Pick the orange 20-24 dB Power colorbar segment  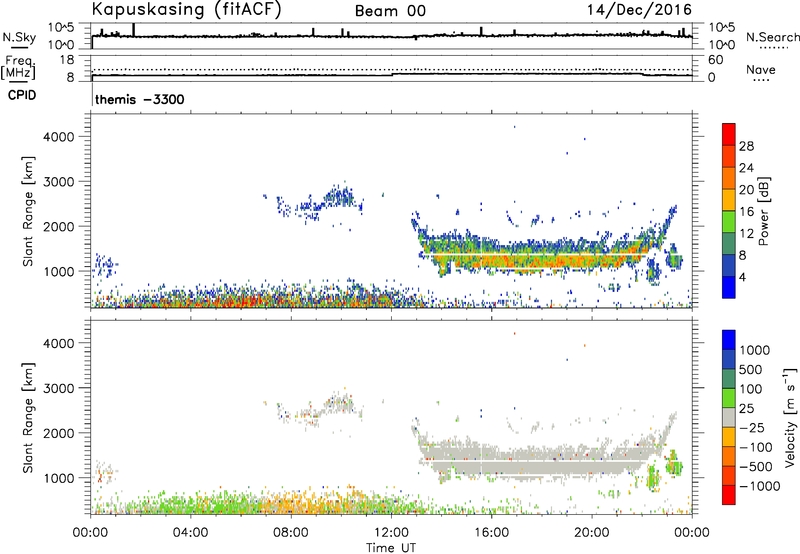point(729,178)
